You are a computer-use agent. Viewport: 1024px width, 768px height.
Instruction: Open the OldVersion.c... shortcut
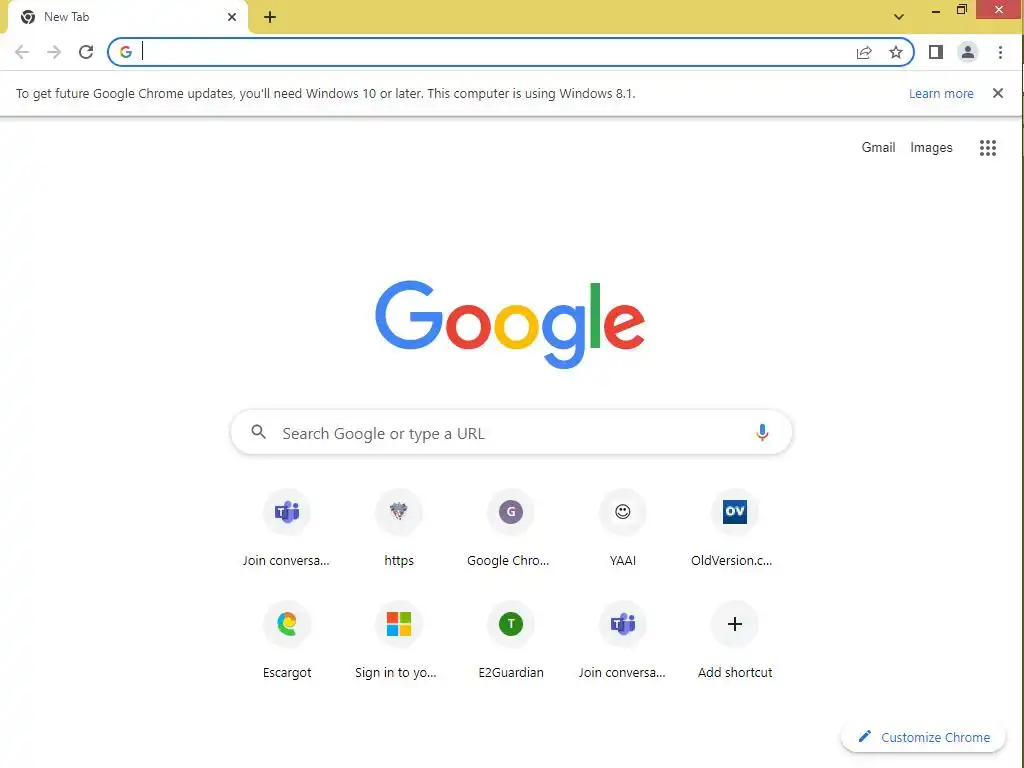734,528
